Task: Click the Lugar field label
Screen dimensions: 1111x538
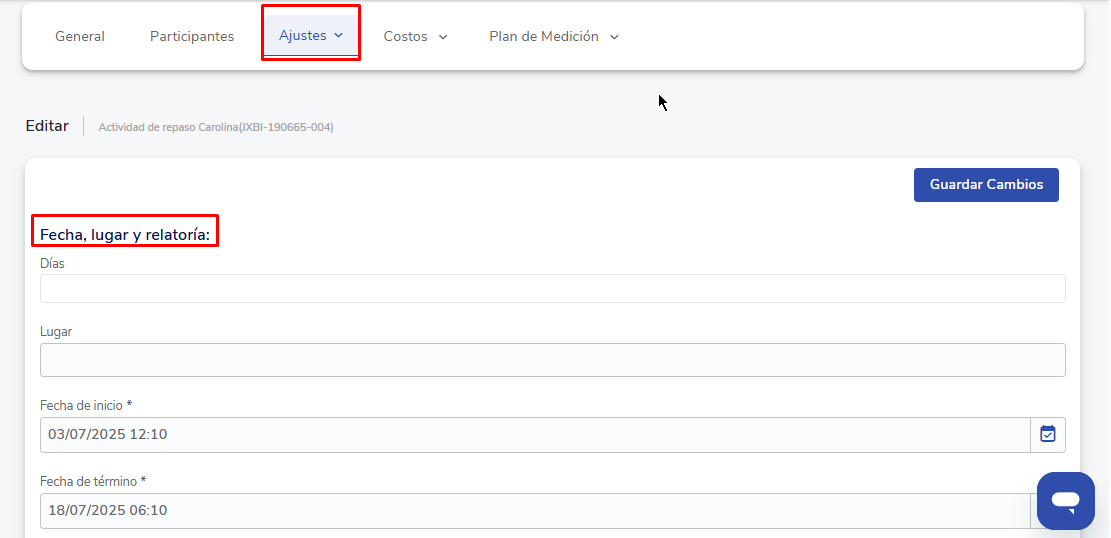Action: (x=56, y=331)
